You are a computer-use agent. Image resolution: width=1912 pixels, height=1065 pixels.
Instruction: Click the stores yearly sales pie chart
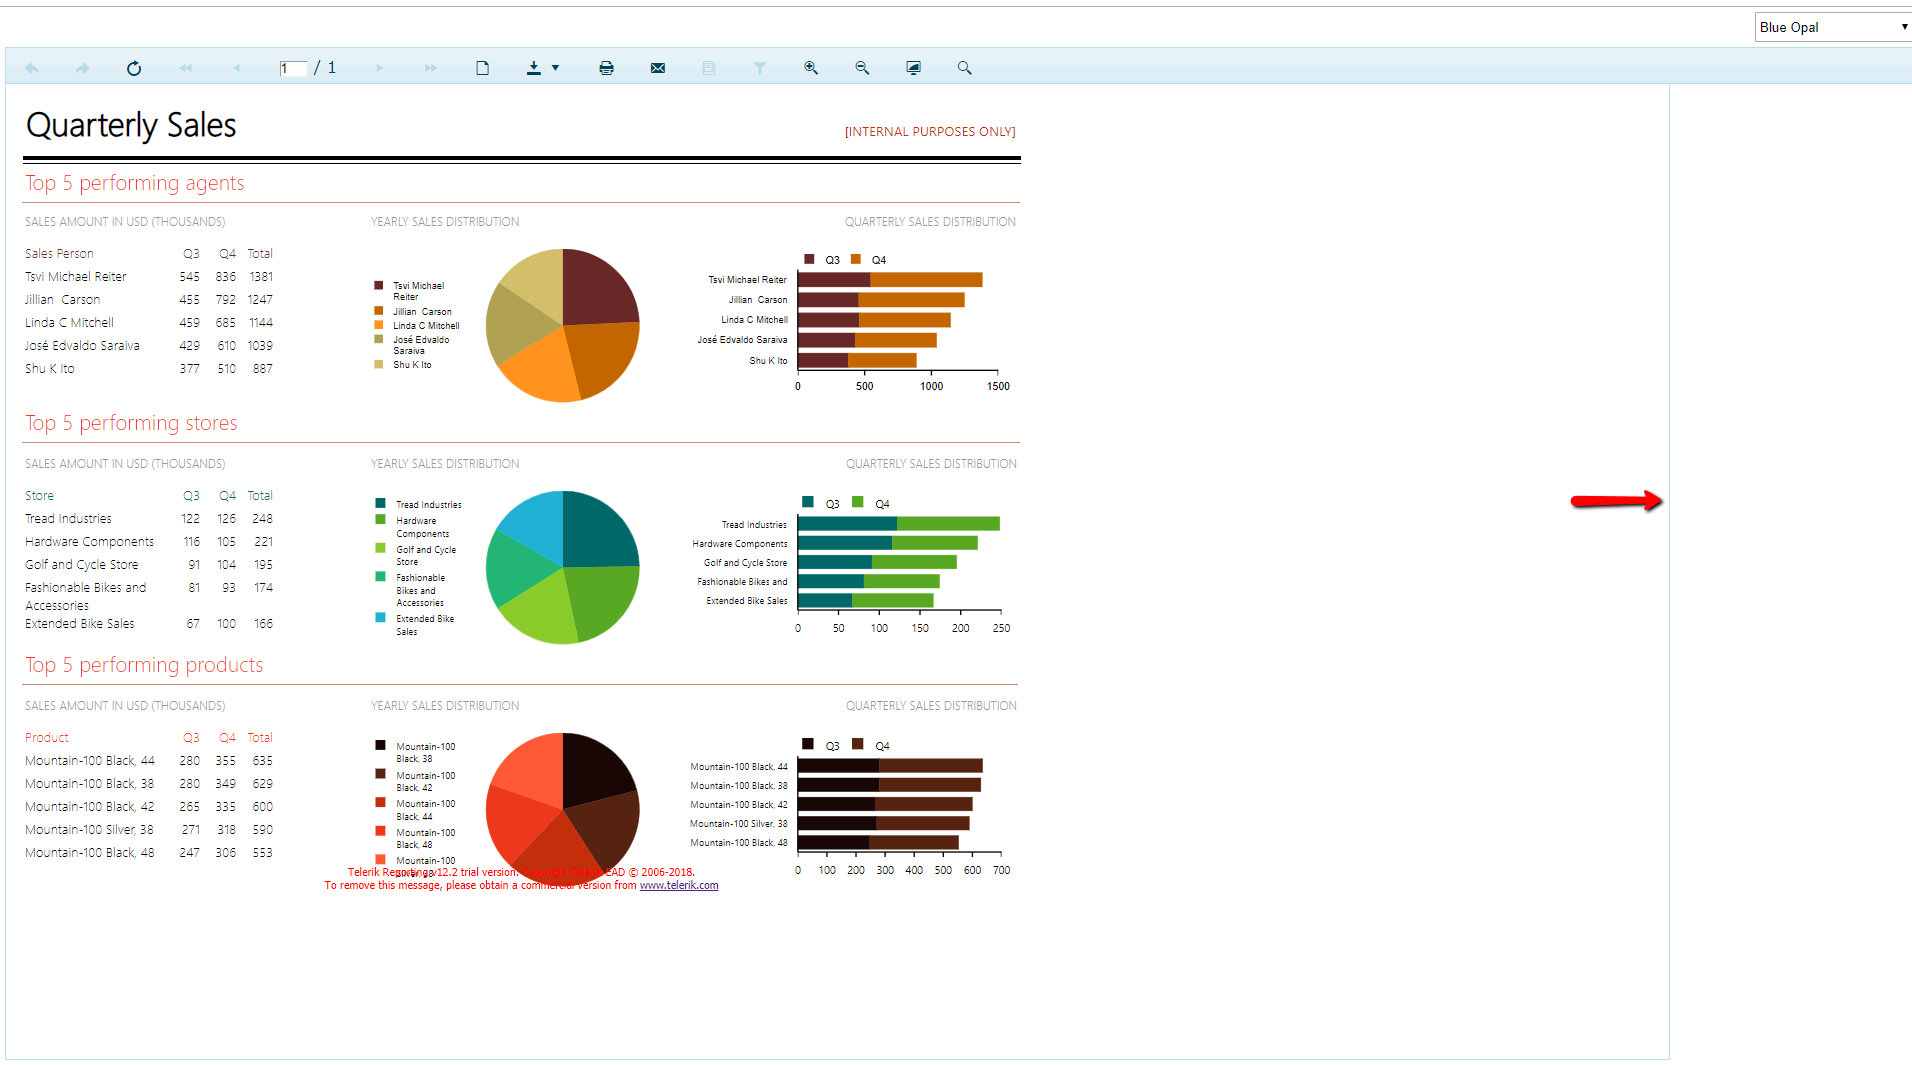tap(563, 567)
